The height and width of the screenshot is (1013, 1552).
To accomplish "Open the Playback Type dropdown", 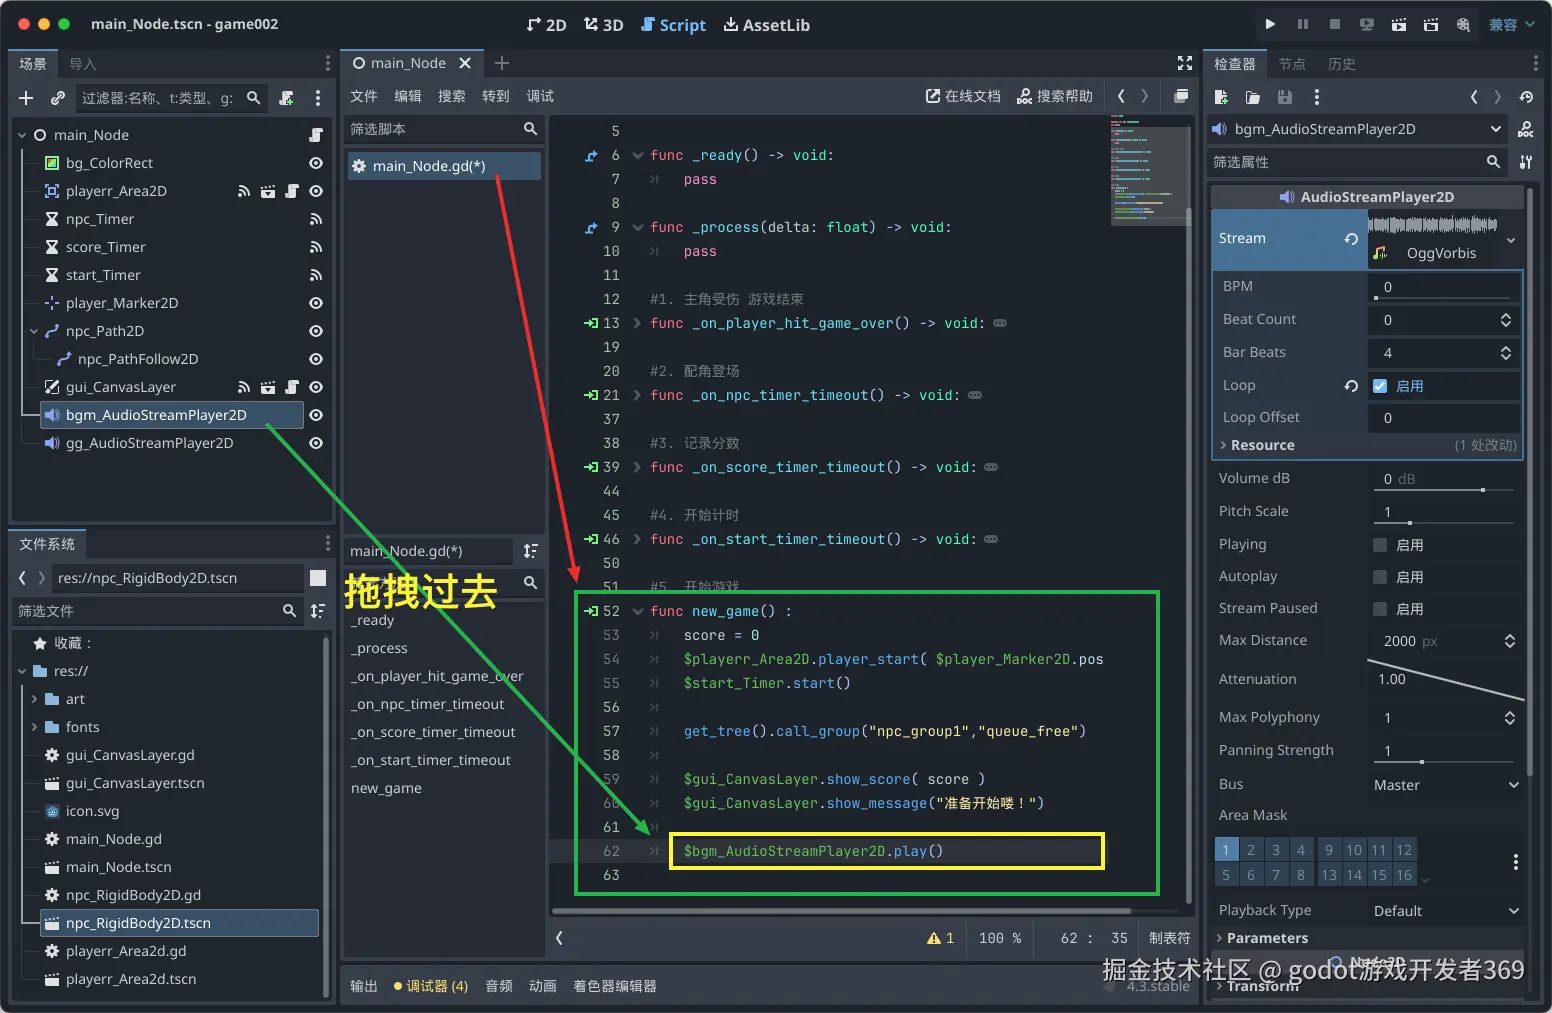I will coord(1446,911).
